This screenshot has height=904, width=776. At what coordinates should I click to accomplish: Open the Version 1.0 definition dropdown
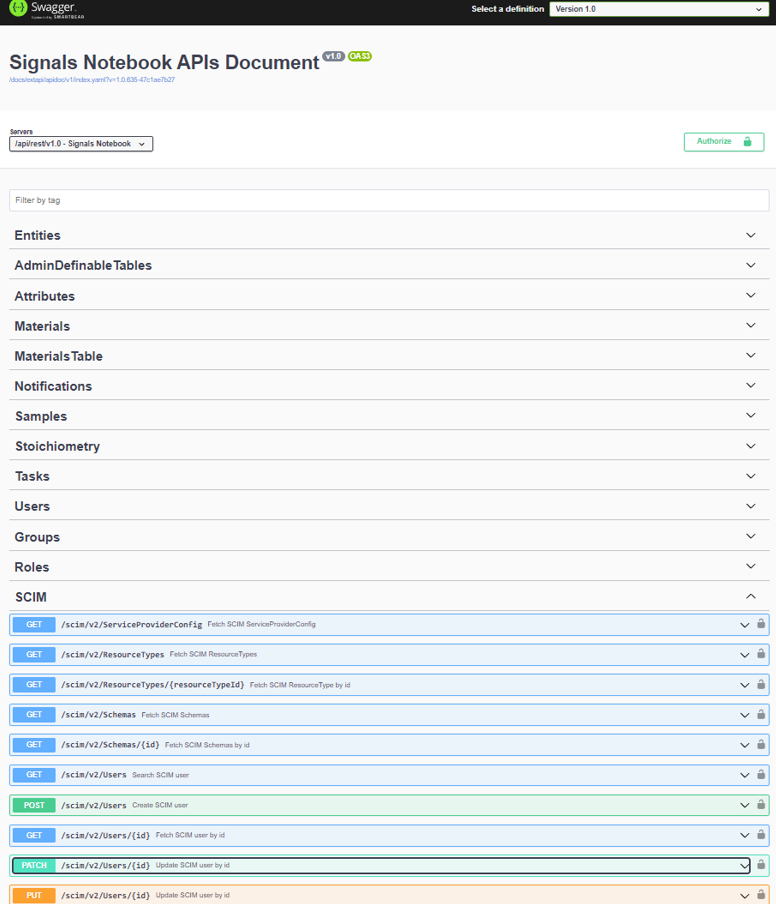[x=658, y=9]
